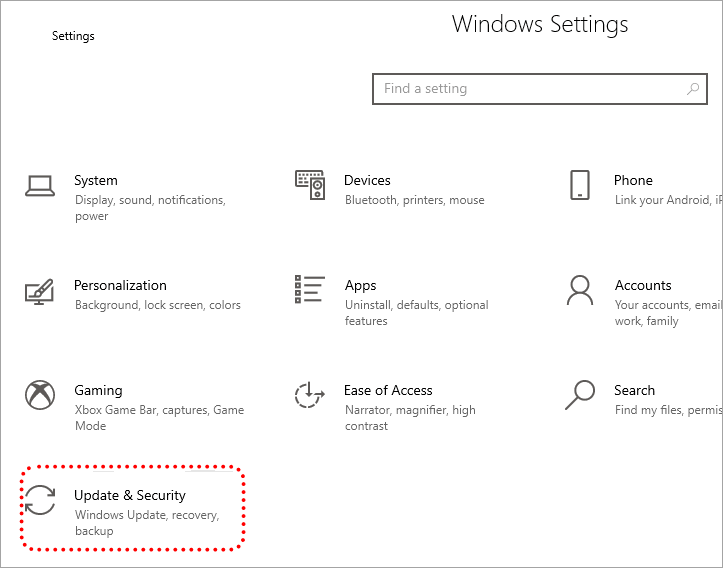Go to Devices settings label

point(367,181)
